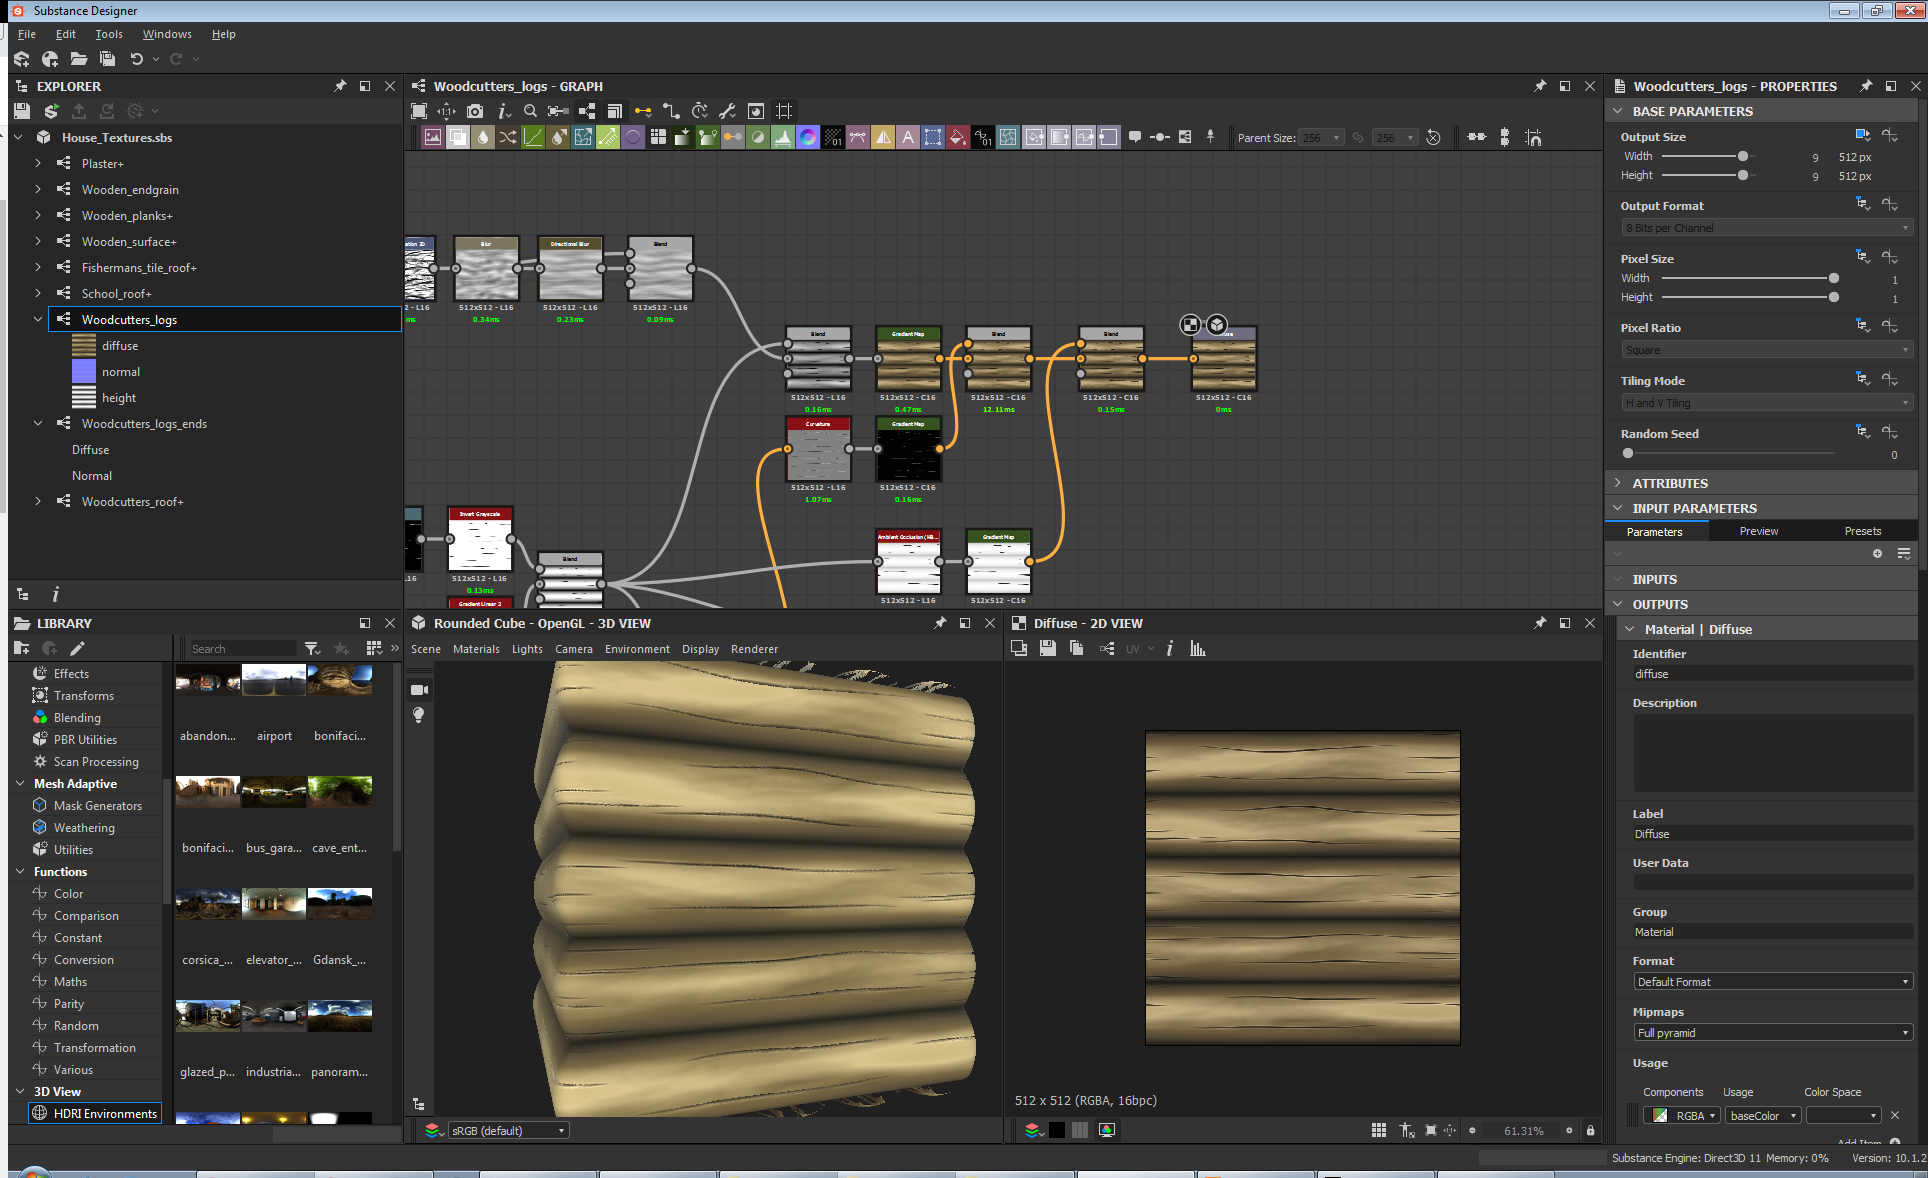Pin the Properties panel
The image size is (1928, 1178).
pyautogui.click(x=1866, y=86)
